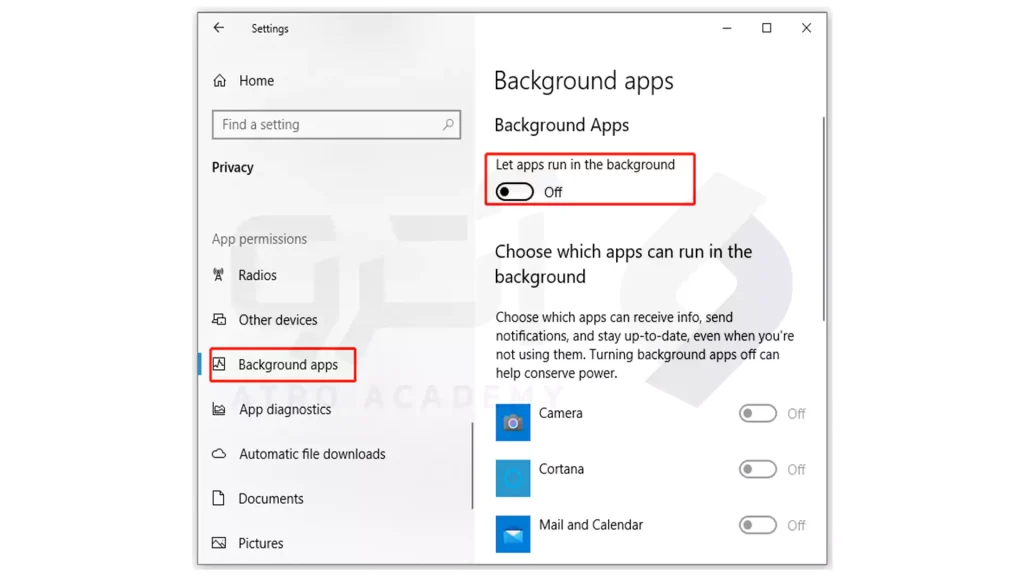The width and height of the screenshot is (1024, 576).
Task: Click the Camera app icon
Action: pyautogui.click(x=513, y=423)
